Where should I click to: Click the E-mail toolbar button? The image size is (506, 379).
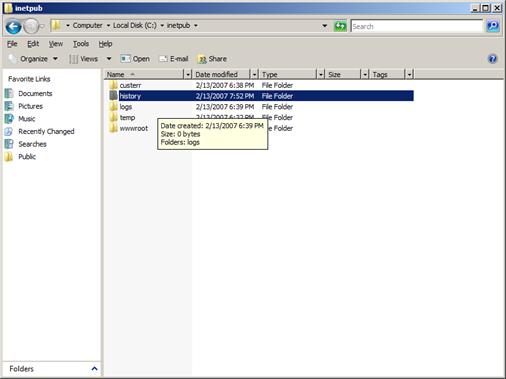click(174, 59)
